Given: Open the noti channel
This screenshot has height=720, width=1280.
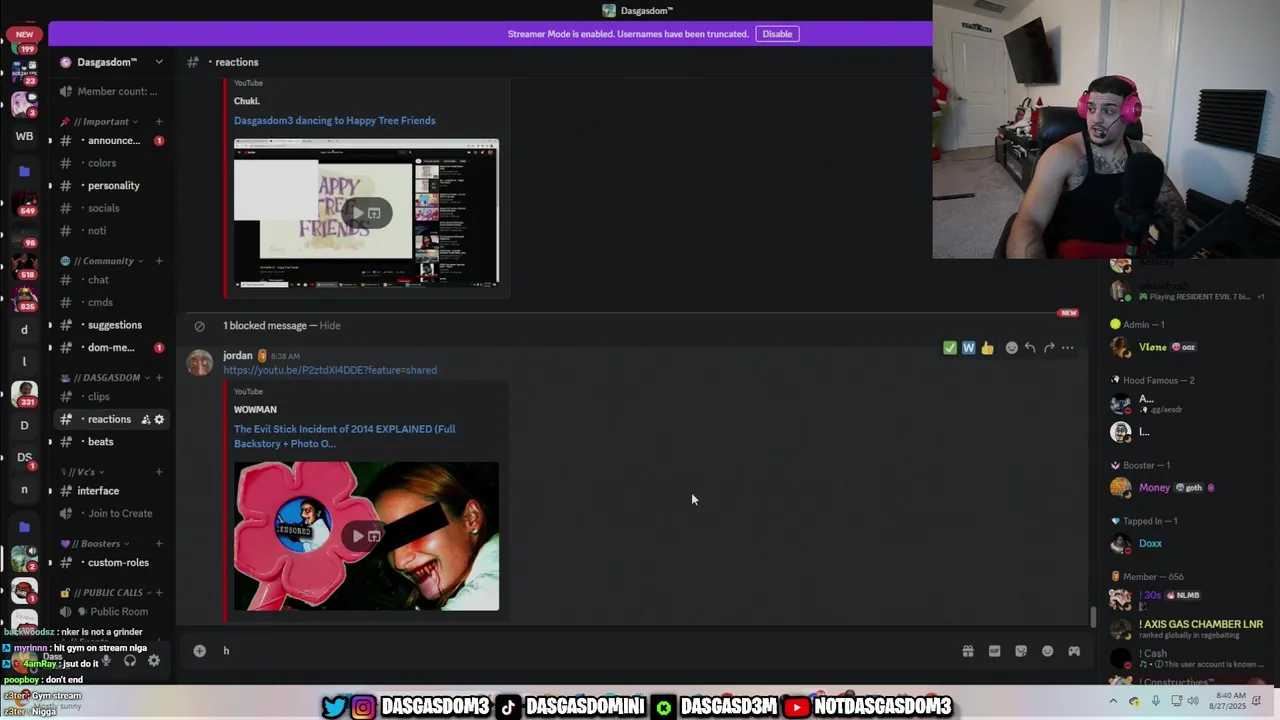Looking at the screenshot, I should click(x=112, y=231).
